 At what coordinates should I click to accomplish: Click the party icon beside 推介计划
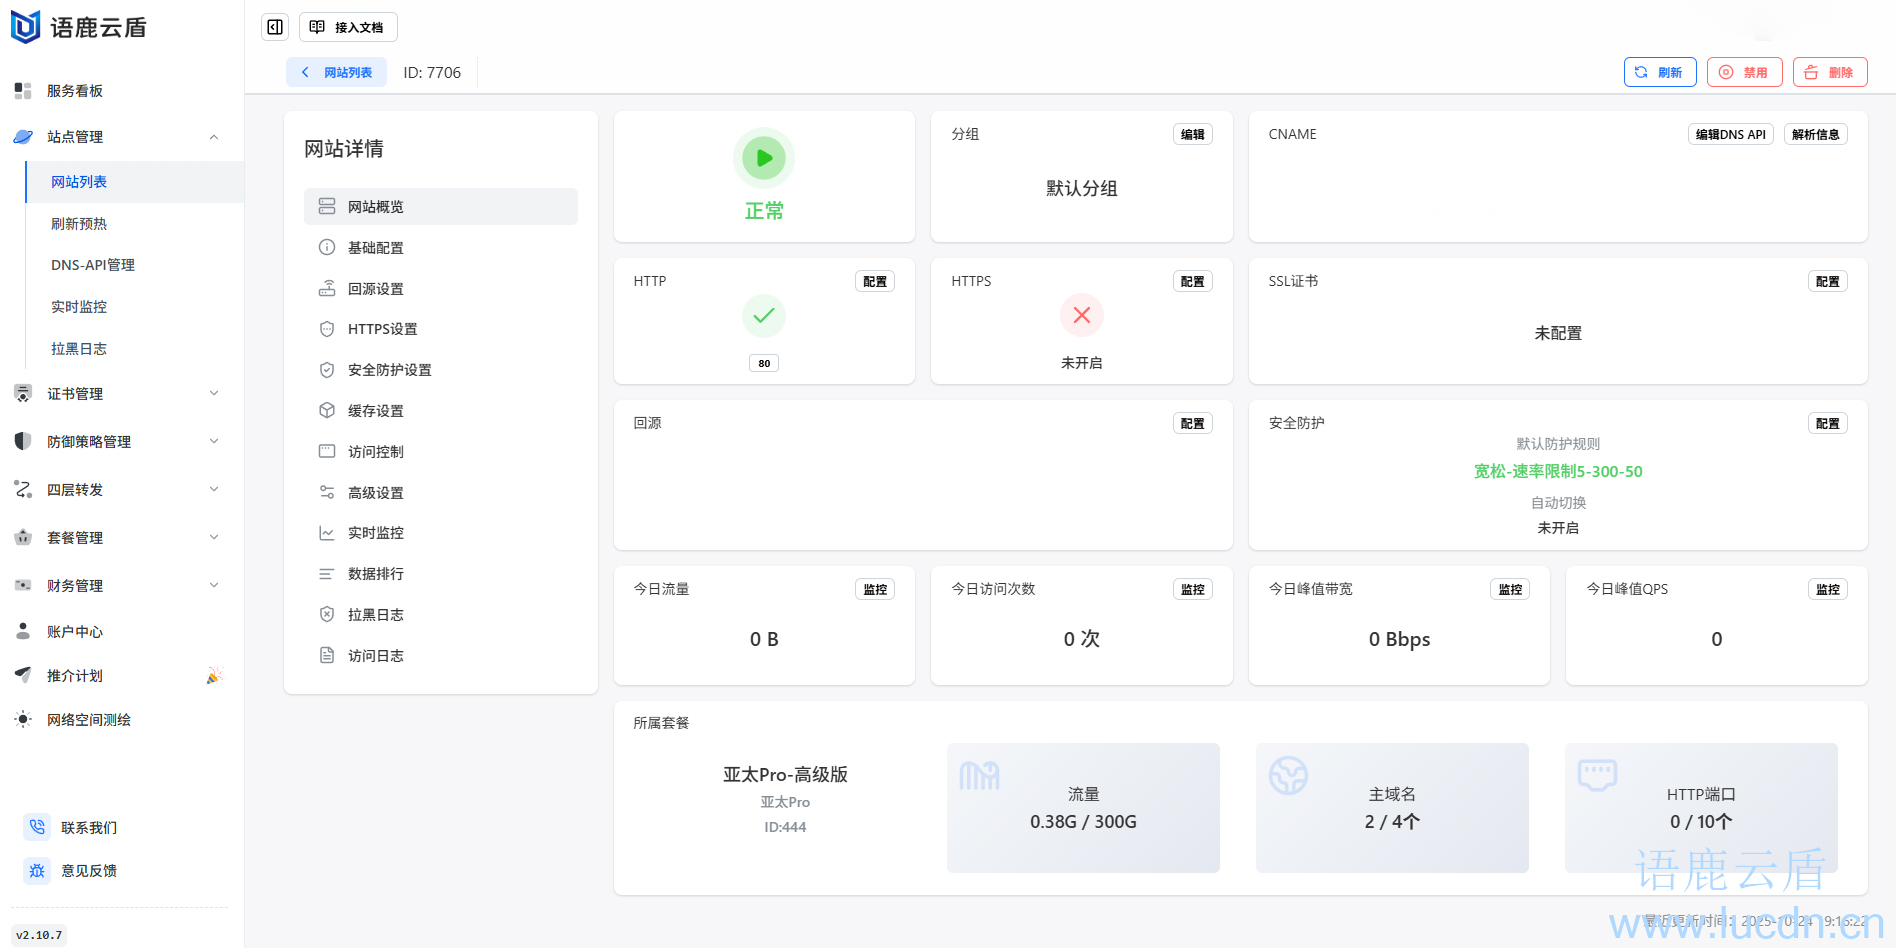[x=213, y=676]
